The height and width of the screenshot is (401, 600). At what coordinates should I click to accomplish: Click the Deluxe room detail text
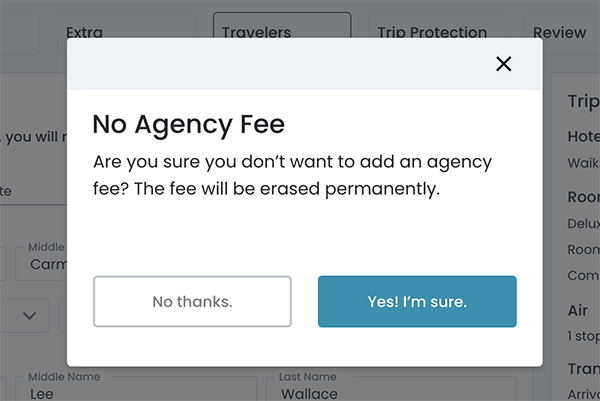coord(582,224)
